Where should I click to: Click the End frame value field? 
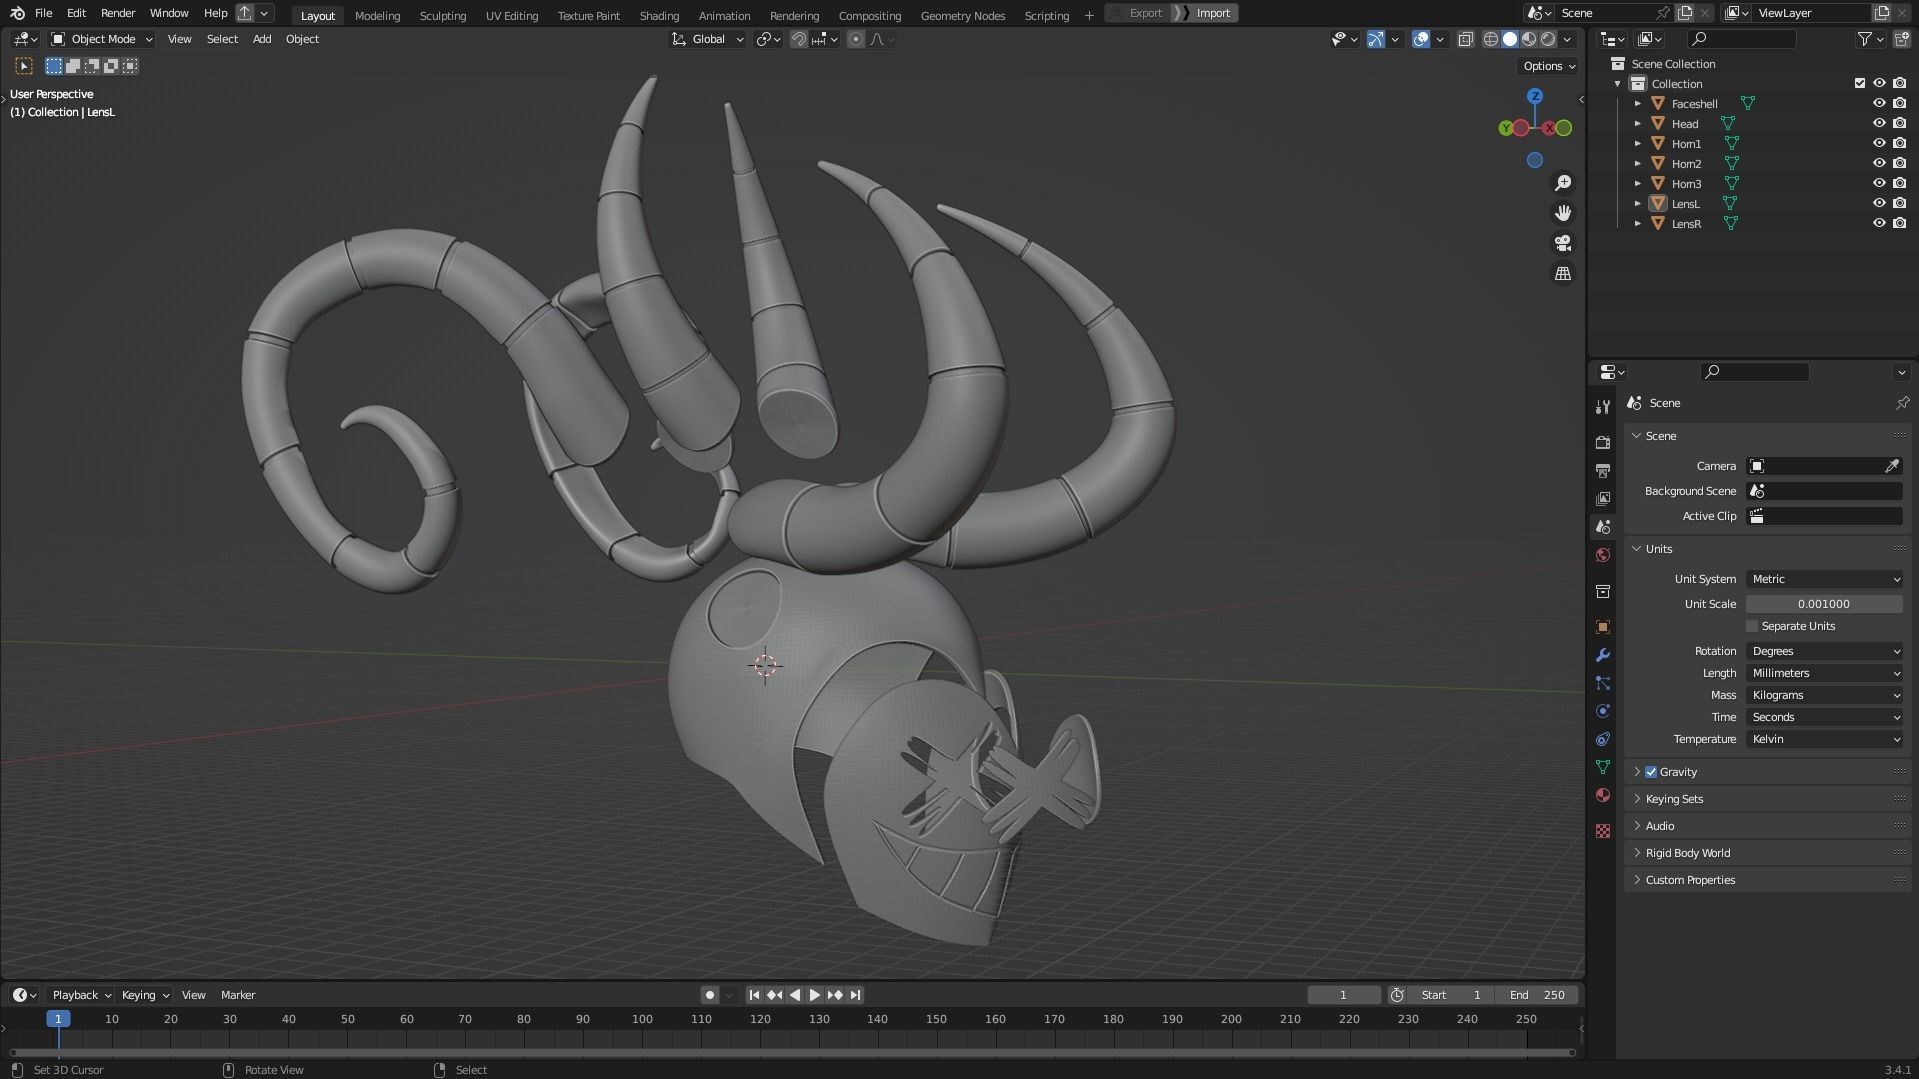pos(1537,995)
